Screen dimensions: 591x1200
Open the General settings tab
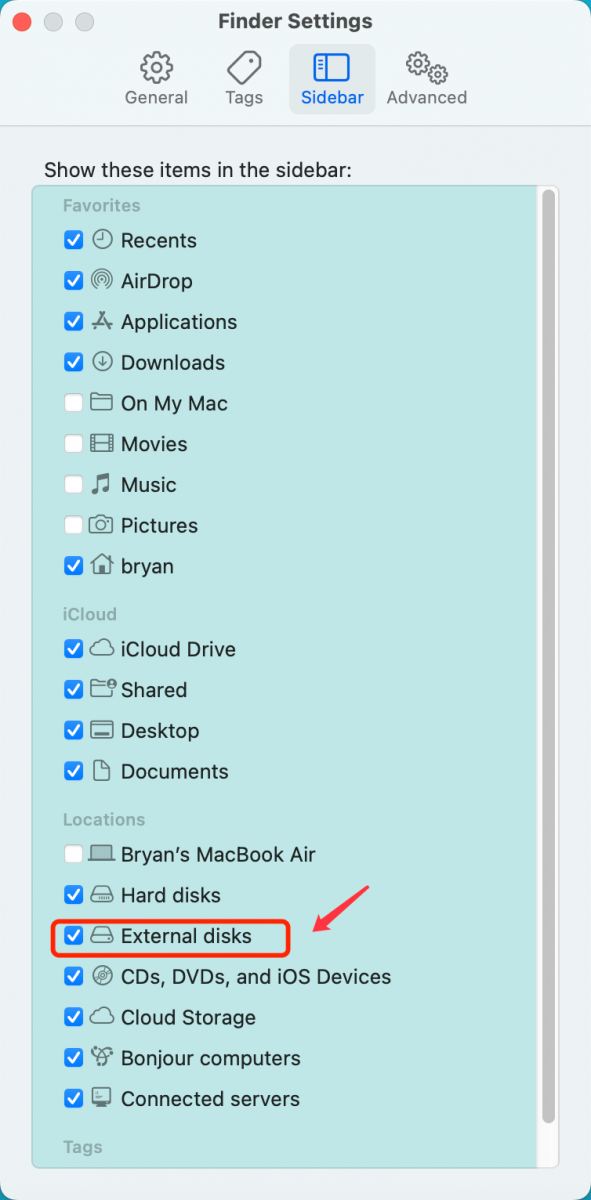pos(156,78)
